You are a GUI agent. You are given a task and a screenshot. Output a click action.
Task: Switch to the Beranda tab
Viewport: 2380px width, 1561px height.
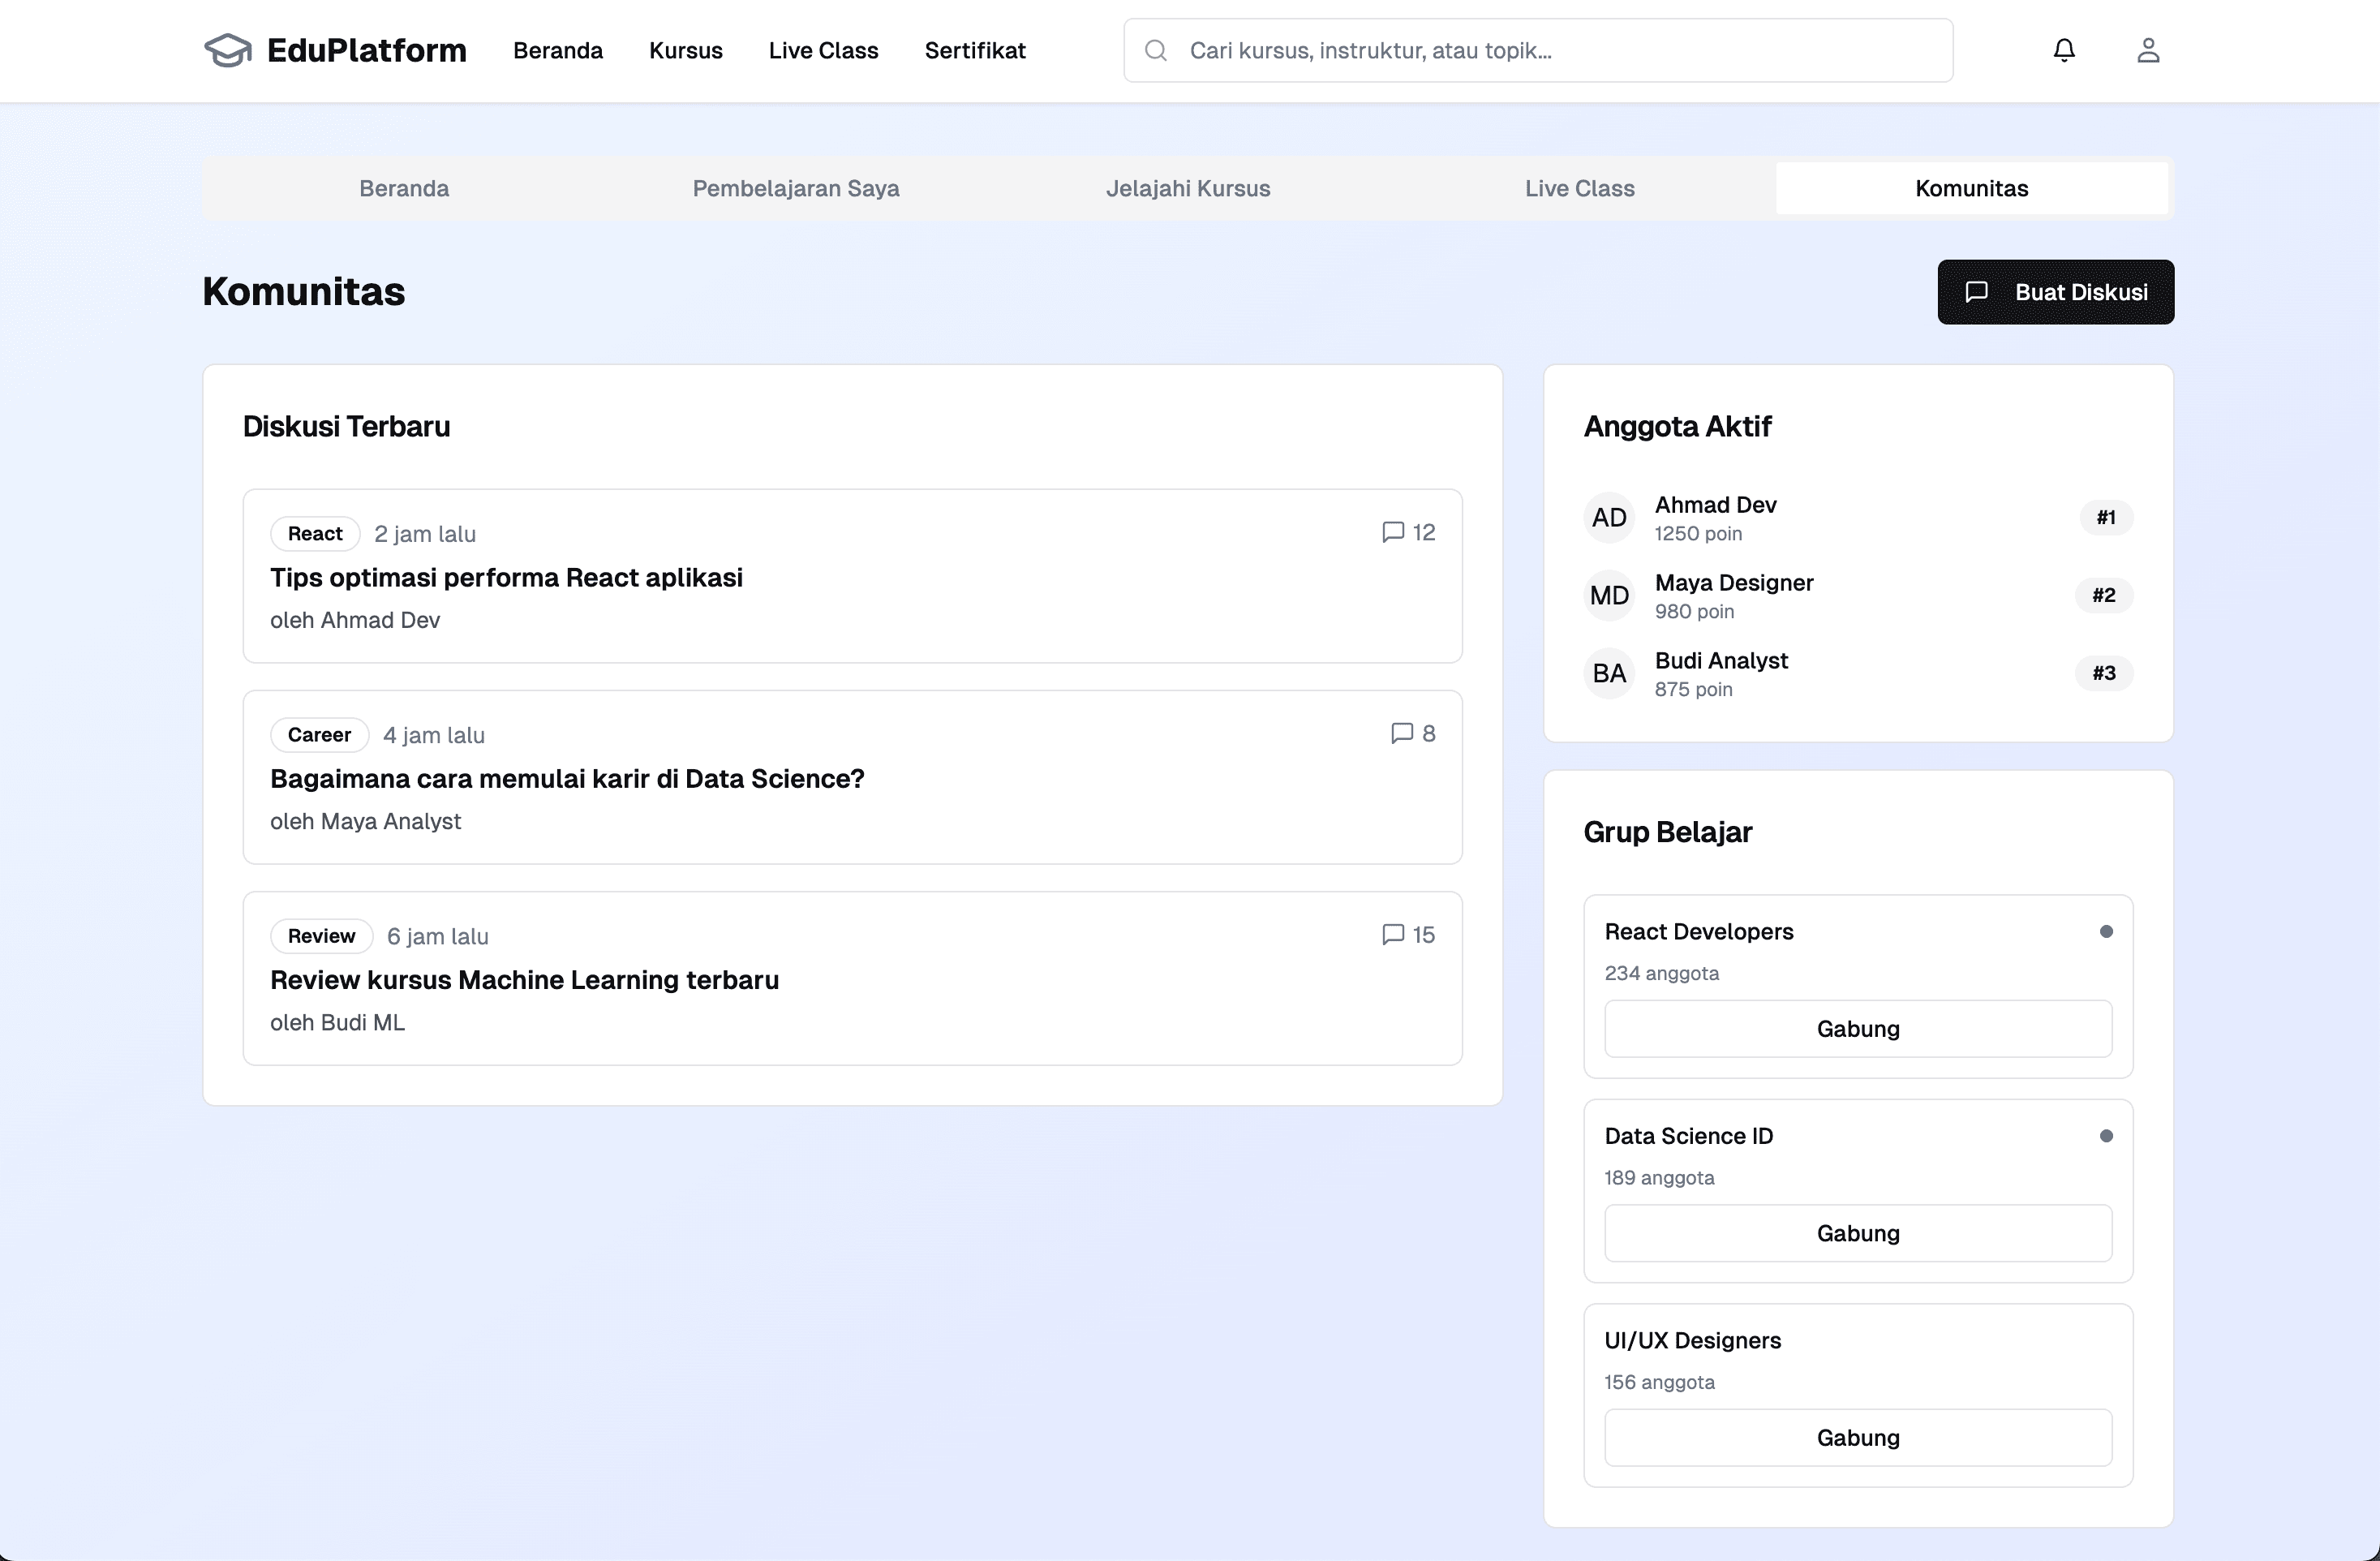(x=404, y=188)
